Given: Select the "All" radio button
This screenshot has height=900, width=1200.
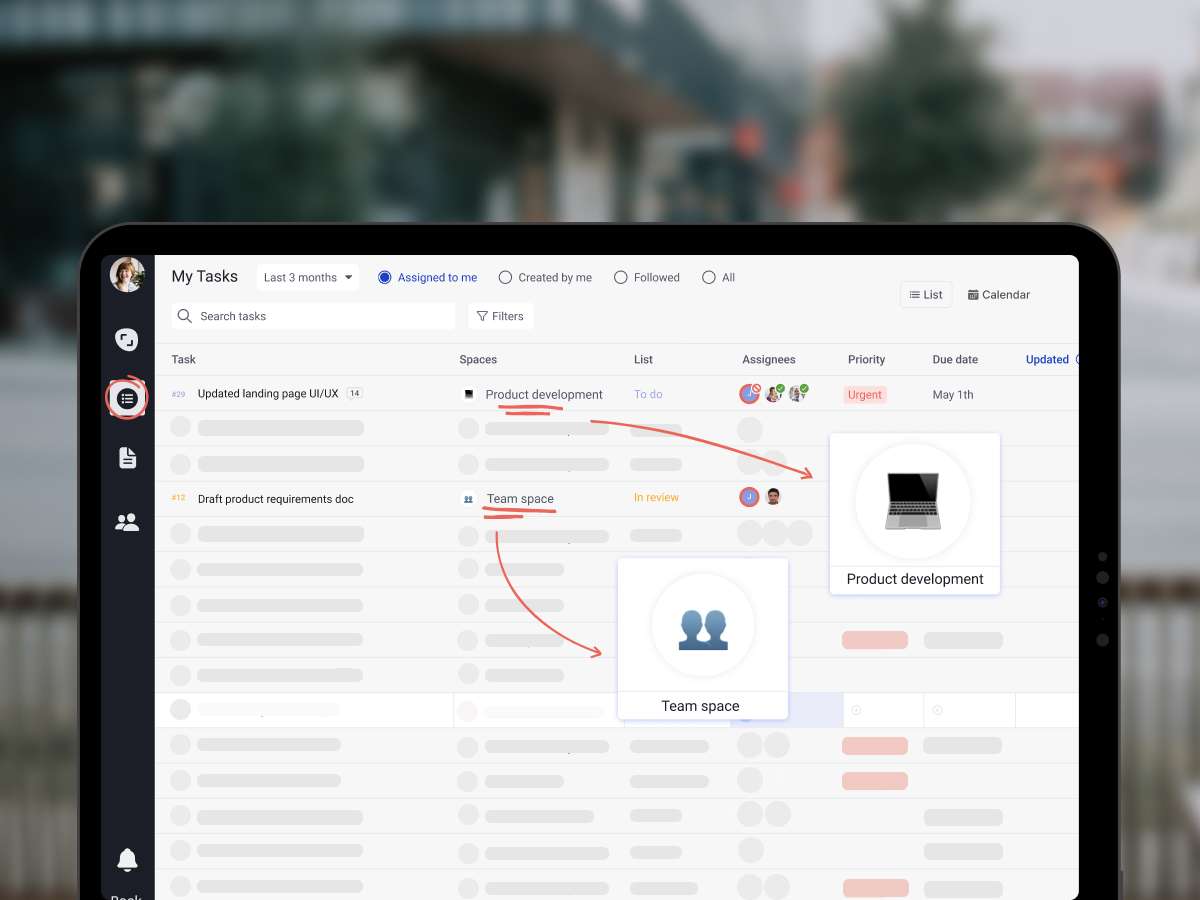Looking at the screenshot, I should (709, 278).
